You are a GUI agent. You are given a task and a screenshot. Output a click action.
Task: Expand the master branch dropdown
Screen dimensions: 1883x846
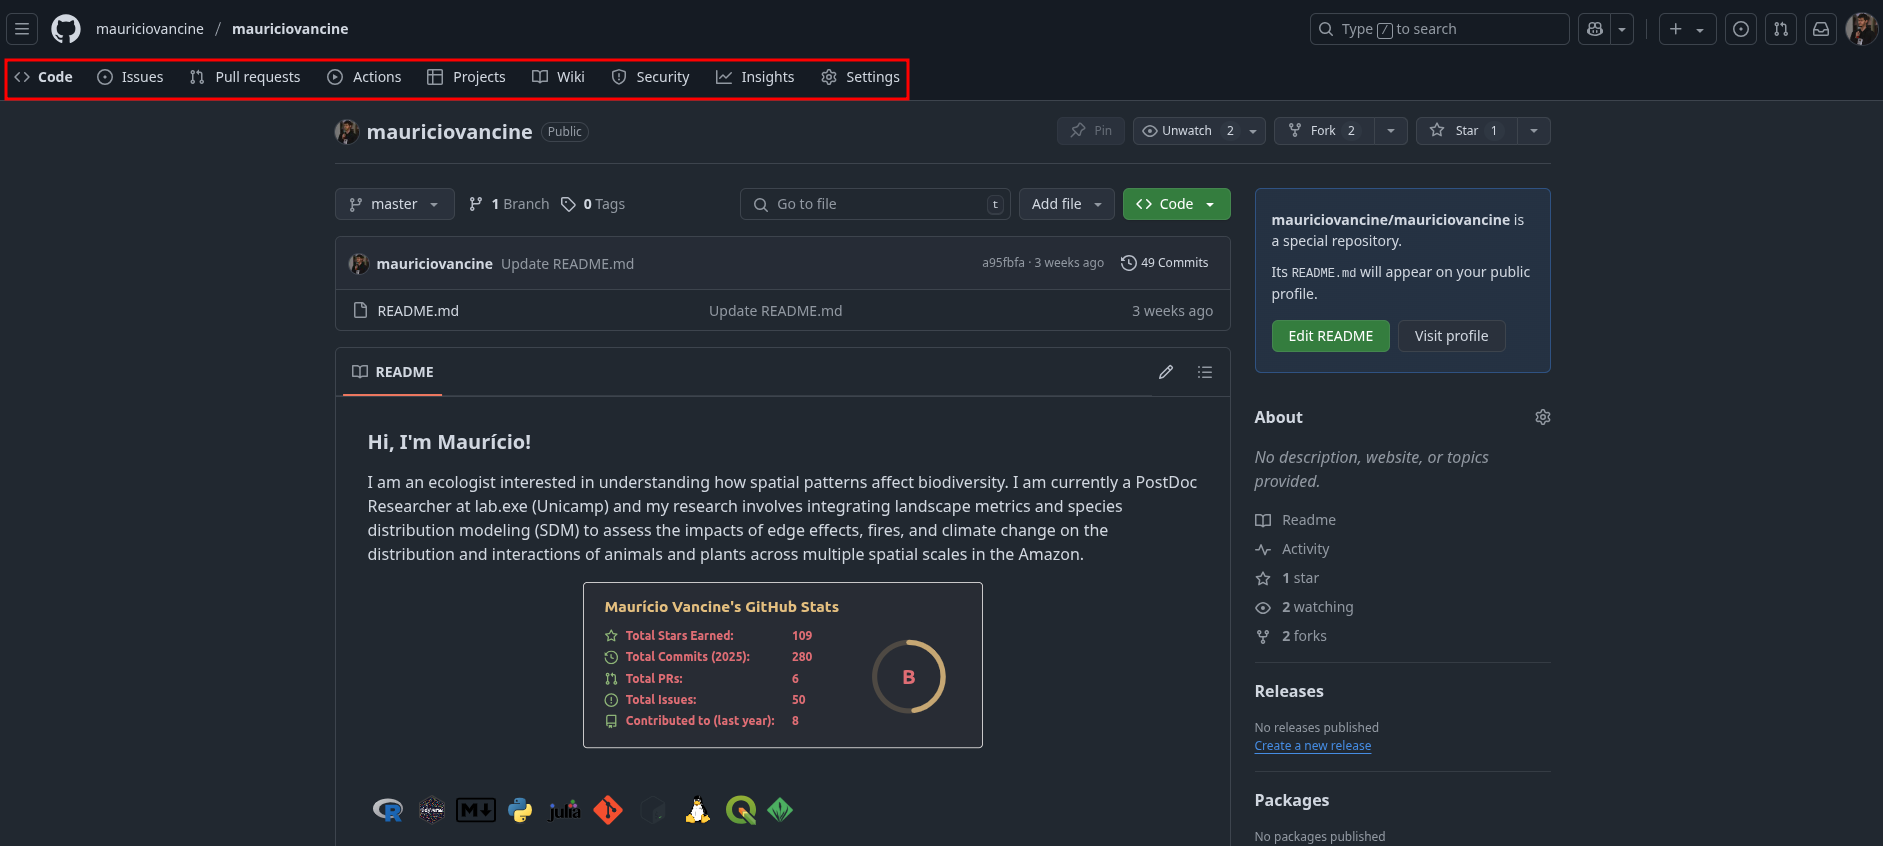pyautogui.click(x=394, y=204)
